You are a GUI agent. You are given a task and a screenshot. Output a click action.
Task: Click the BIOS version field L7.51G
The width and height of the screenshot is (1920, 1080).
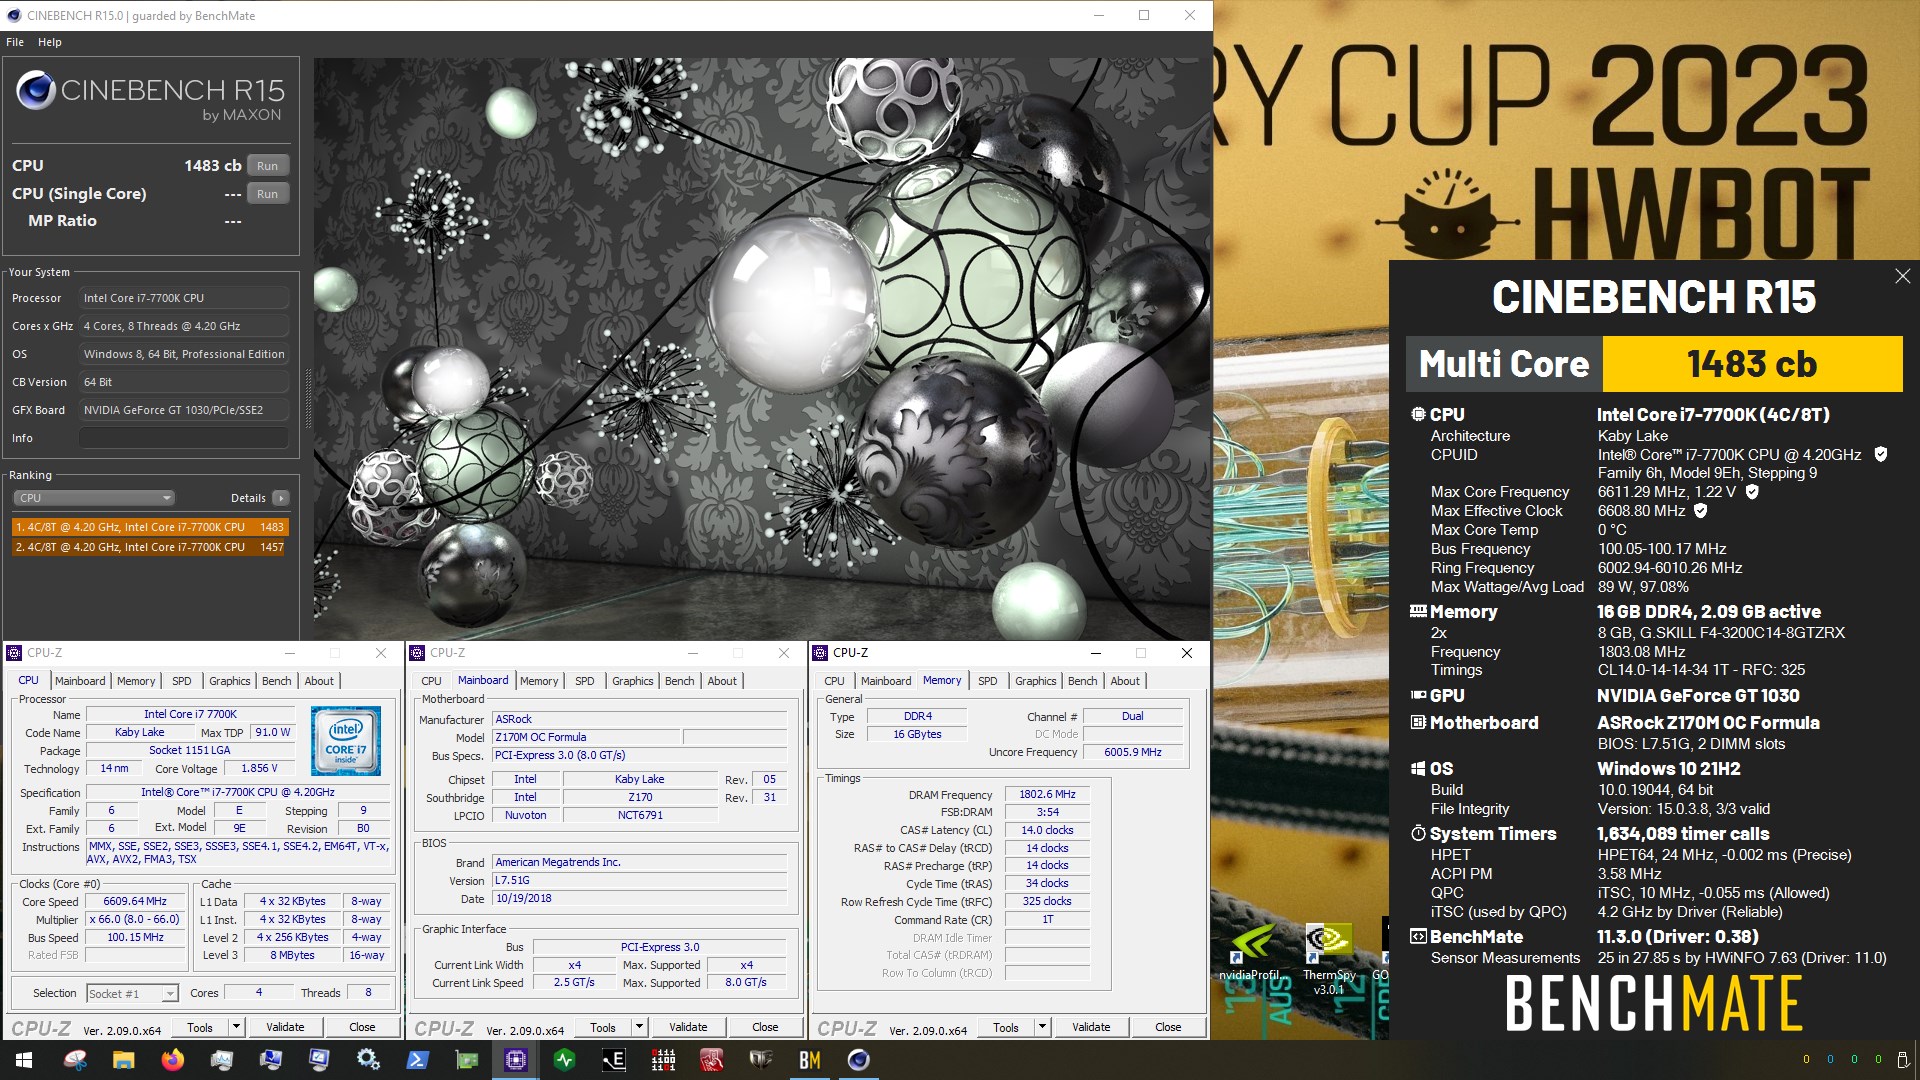pyautogui.click(x=640, y=880)
